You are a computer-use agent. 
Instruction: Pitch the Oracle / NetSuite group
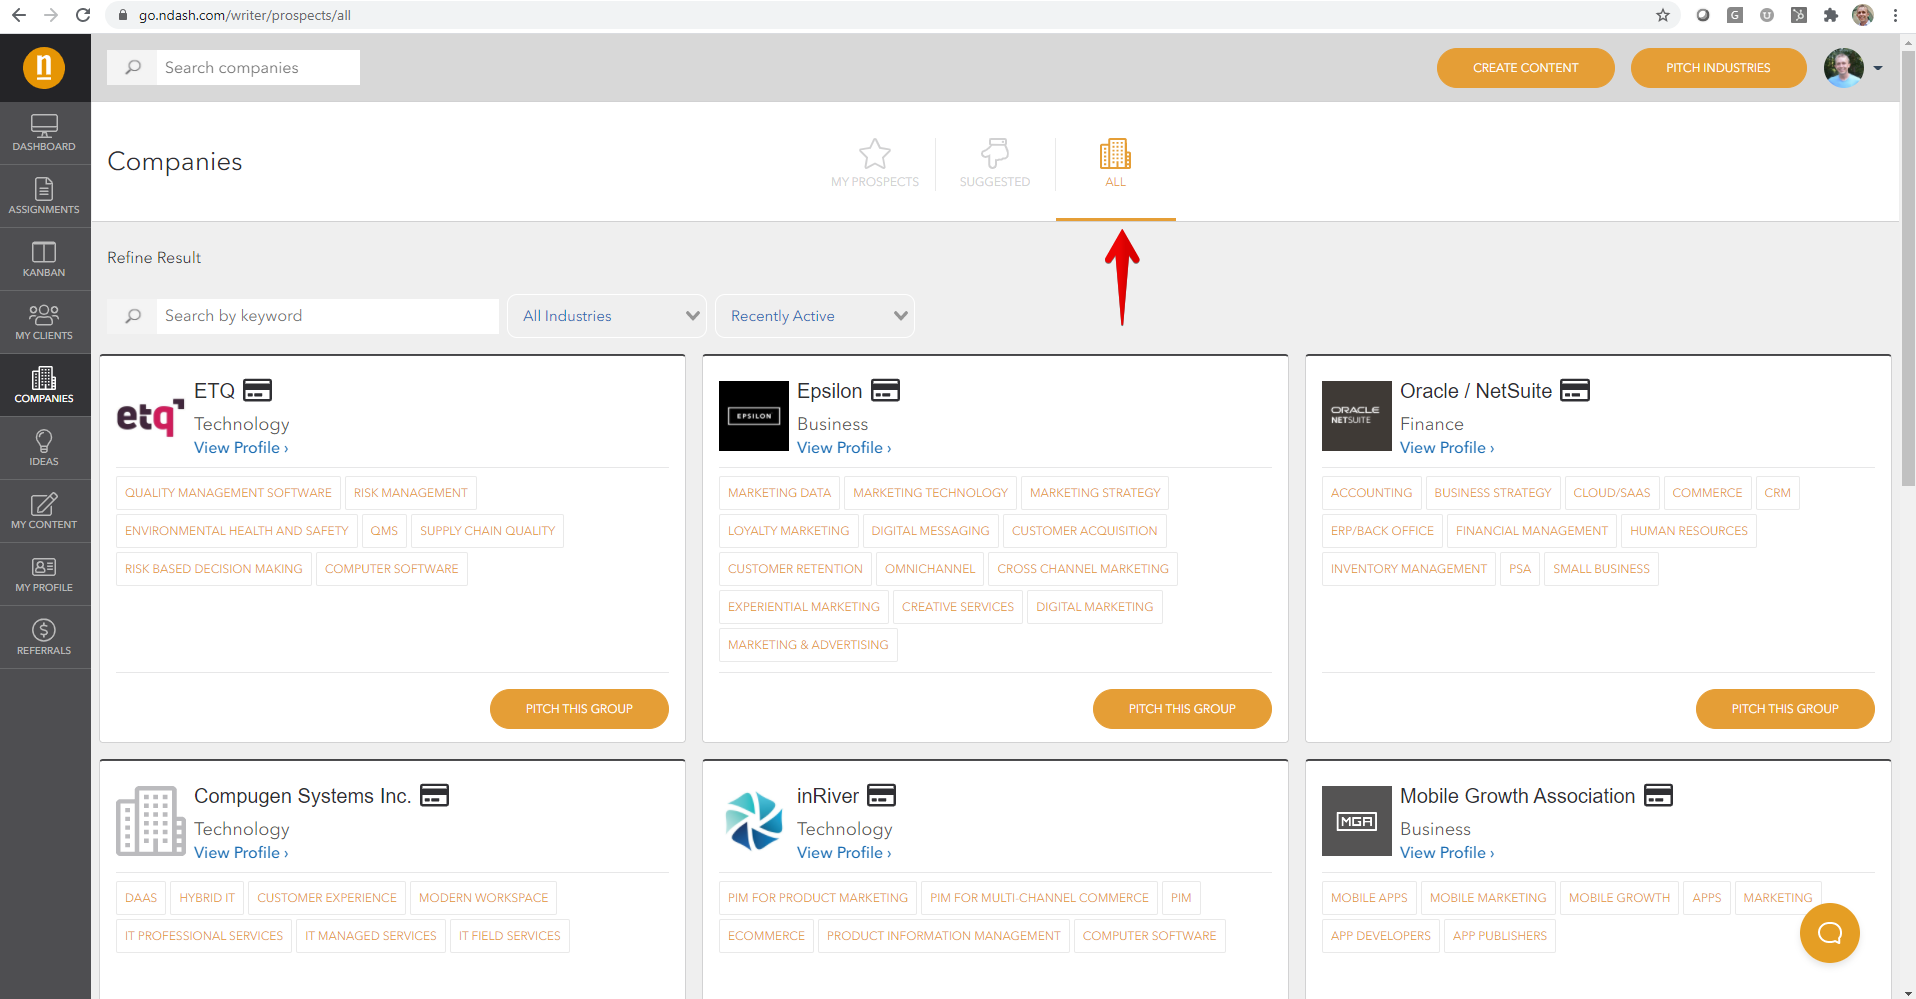pos(1784,708)
